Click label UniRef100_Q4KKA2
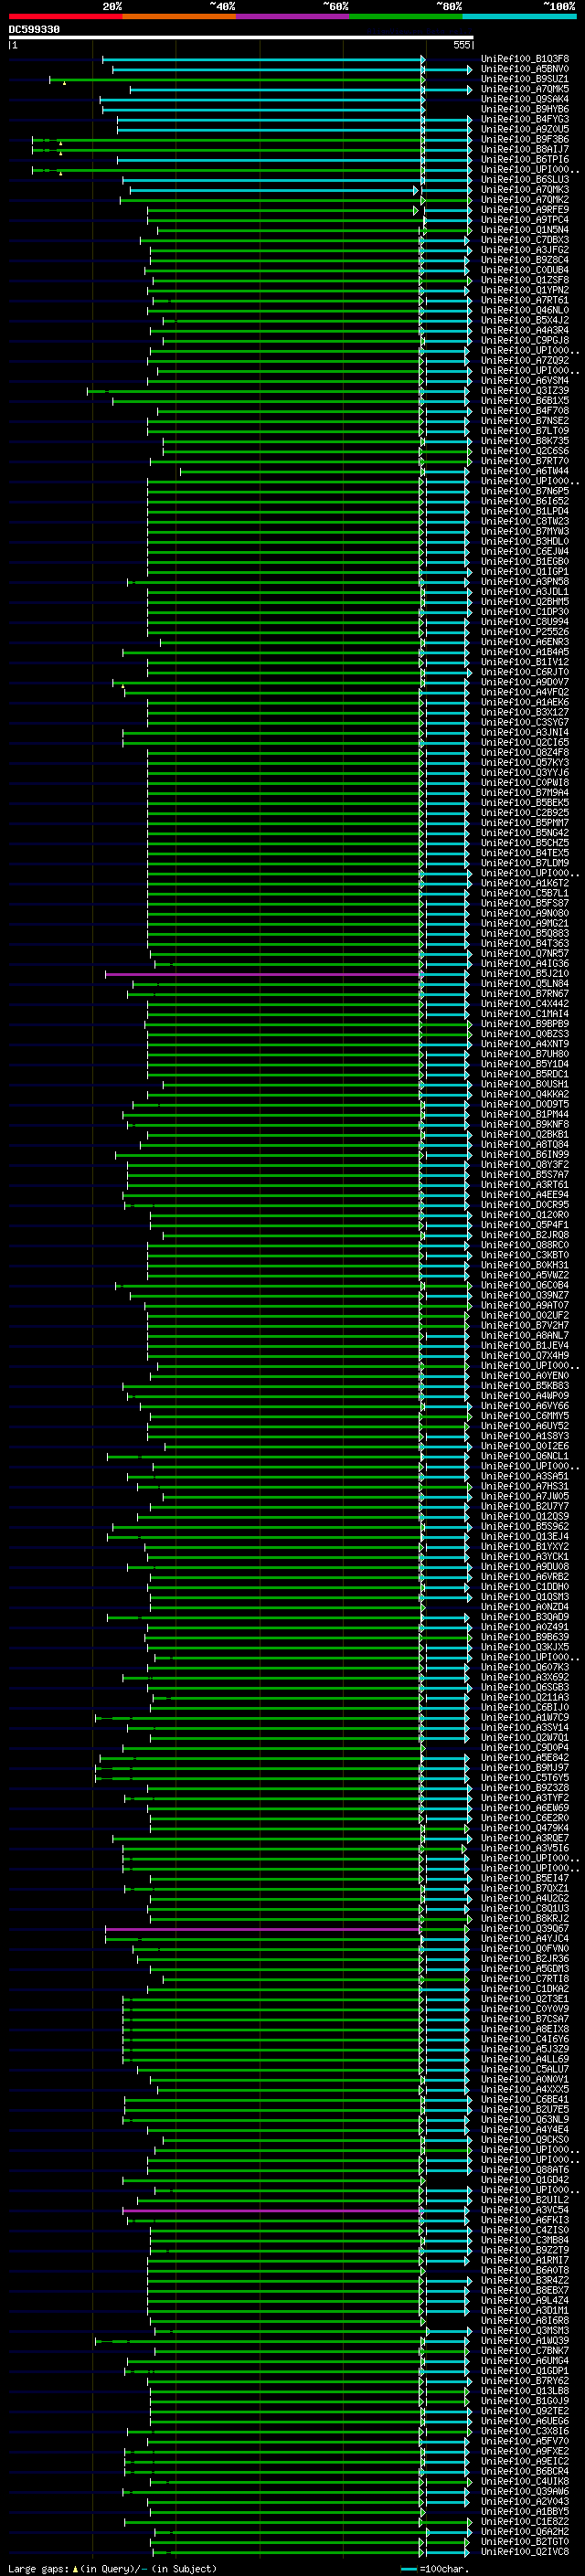The height and width of the screenshot is (2576, 585). [524, 1094]
